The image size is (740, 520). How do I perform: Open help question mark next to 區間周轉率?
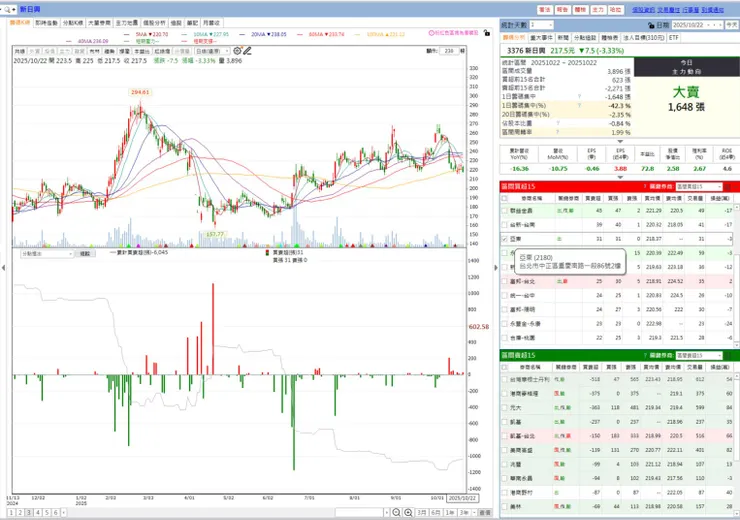[x=557, y=132]
